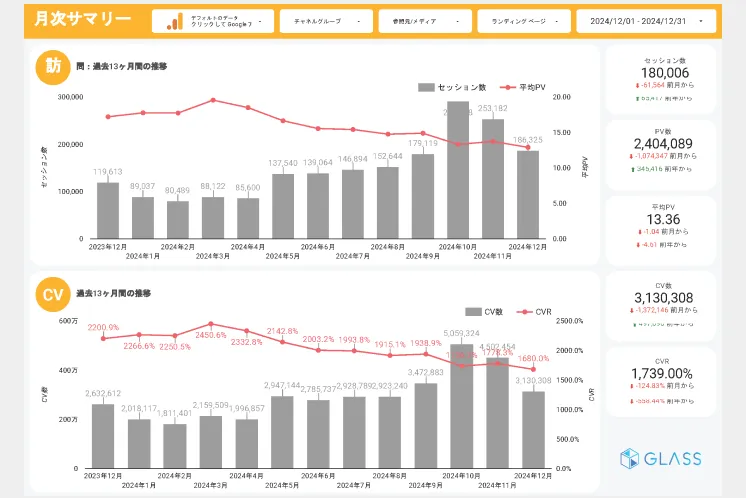Open the ランディングページ dropdown filter

coord(524,21)
